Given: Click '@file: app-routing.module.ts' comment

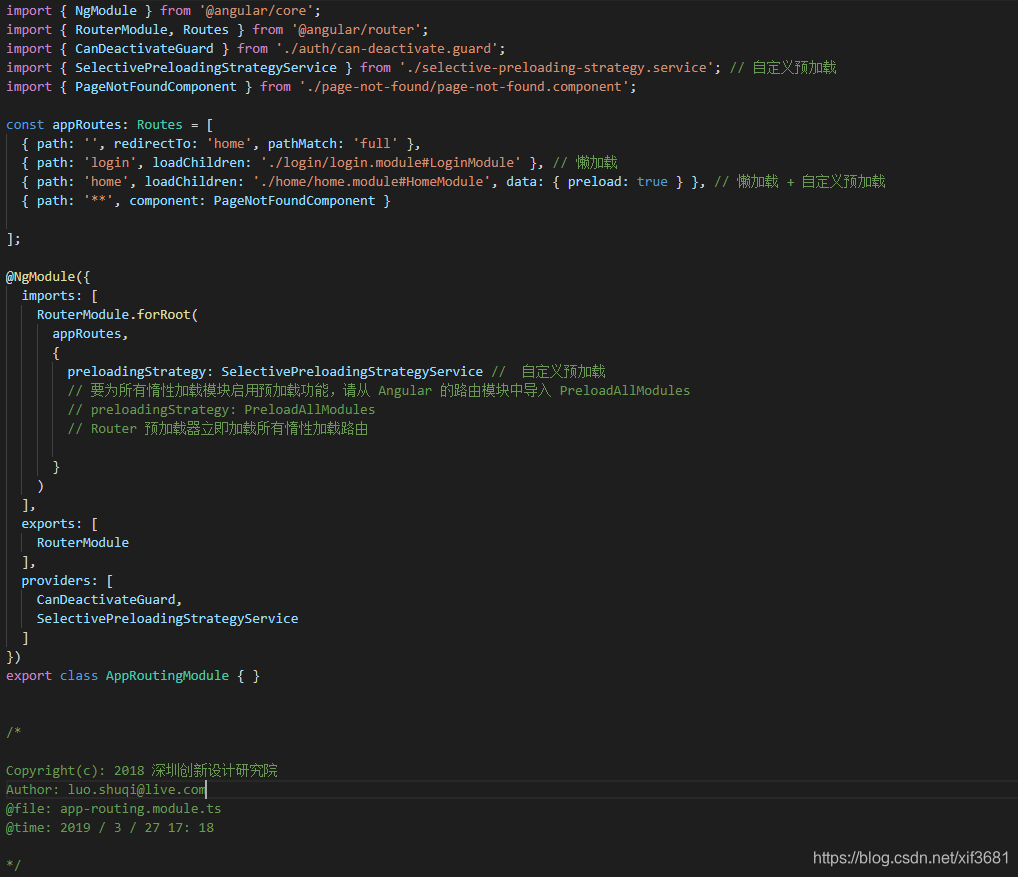Looking at the screenshot, I should (114, 809).
